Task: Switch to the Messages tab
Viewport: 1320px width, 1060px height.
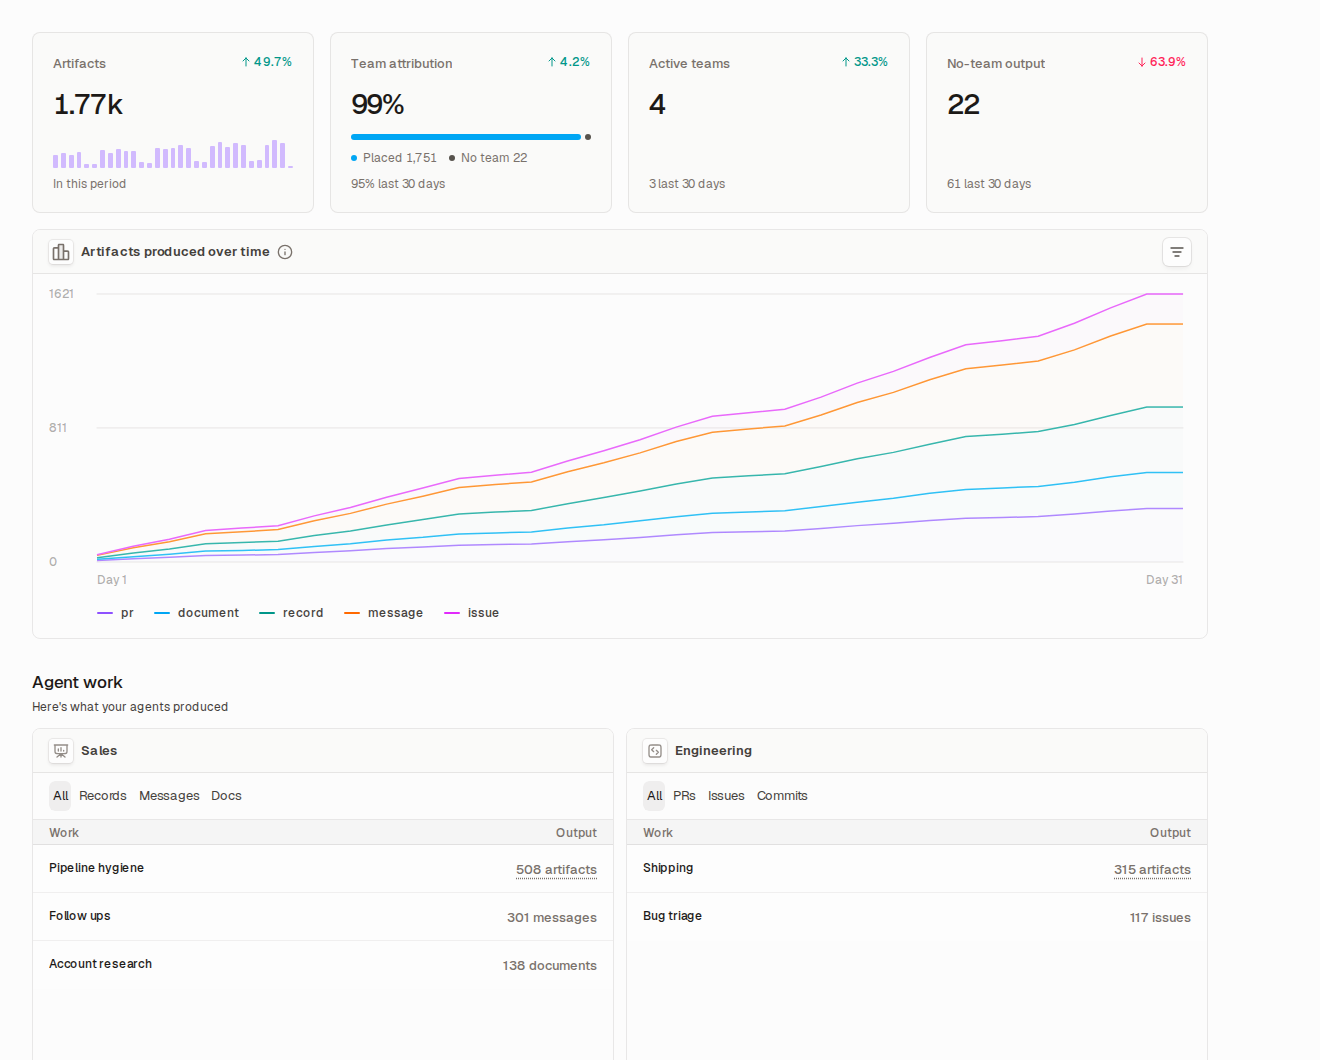Action: [169, 796]
